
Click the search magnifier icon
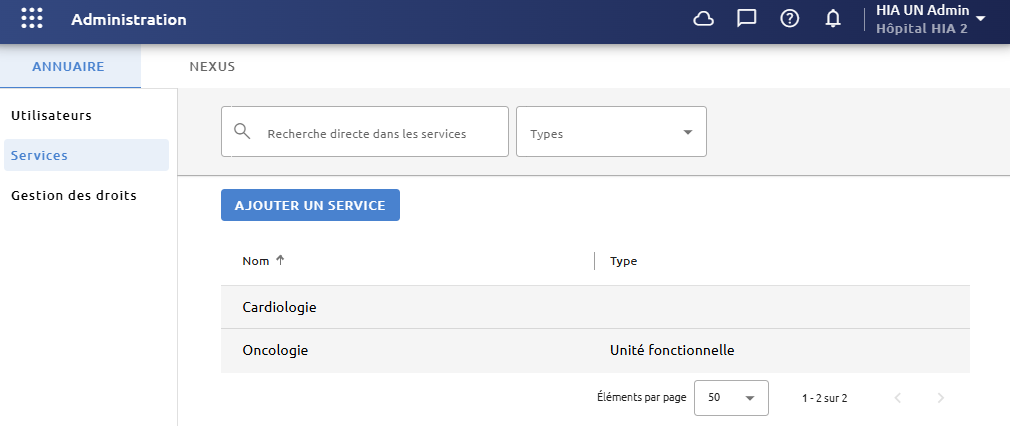click(x=242, y=131)
